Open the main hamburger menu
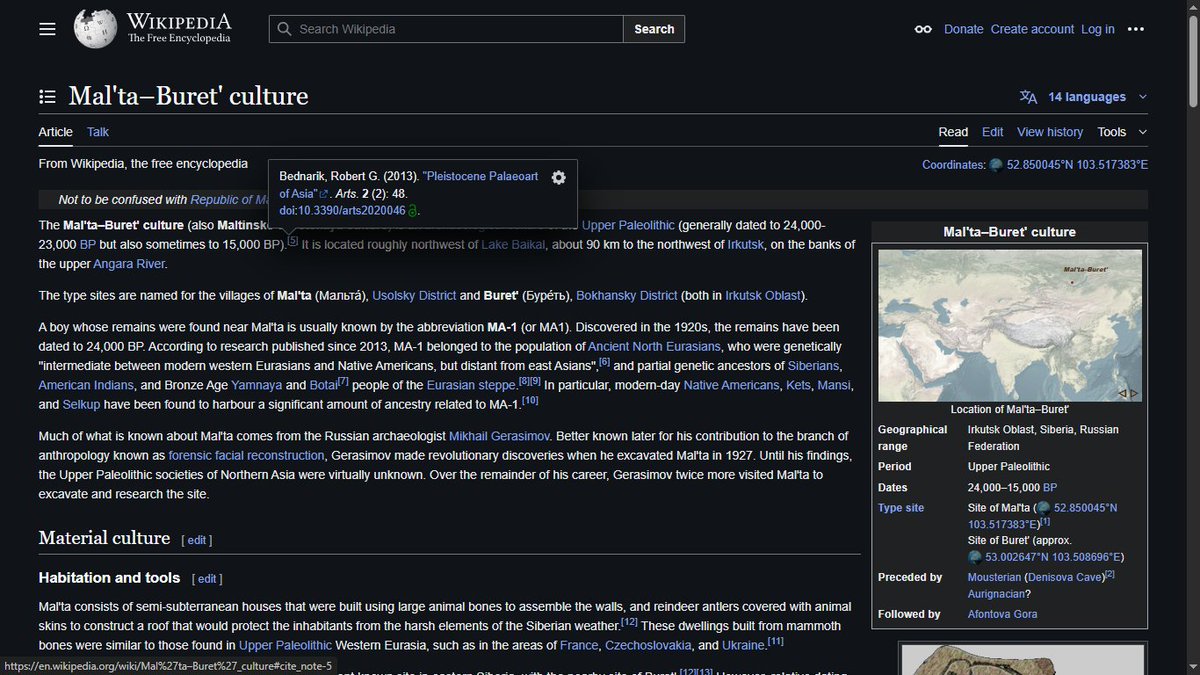 coord(47,29)
